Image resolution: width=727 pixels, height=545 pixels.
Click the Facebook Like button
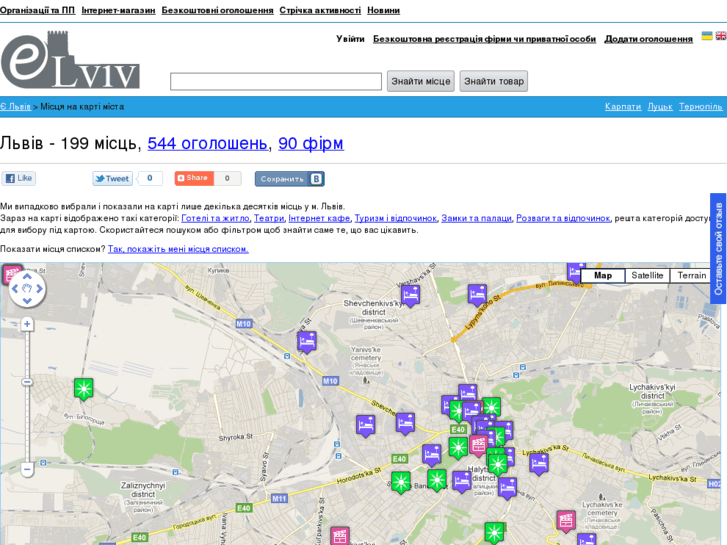point(19,178)
